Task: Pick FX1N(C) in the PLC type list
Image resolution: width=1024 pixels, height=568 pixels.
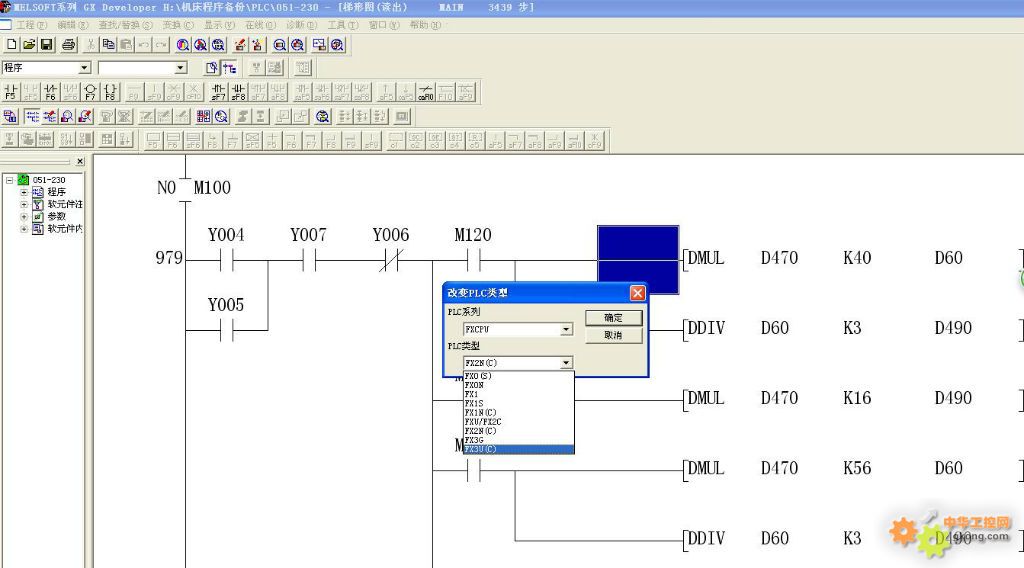Action: 519,413
